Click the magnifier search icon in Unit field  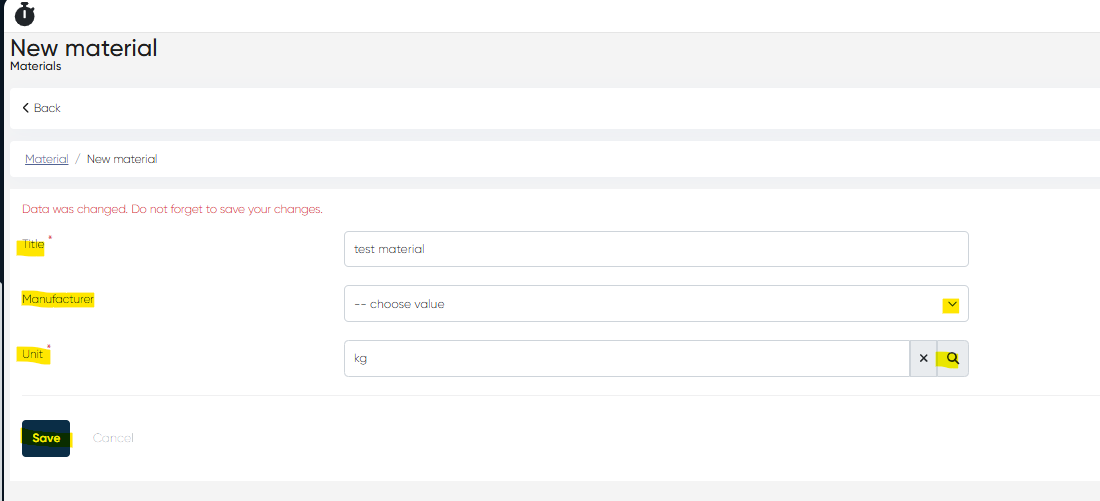952,358
